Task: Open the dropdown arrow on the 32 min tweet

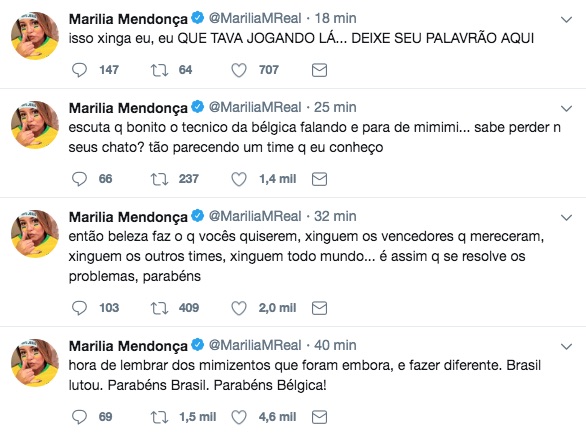Action: (567, 218)
